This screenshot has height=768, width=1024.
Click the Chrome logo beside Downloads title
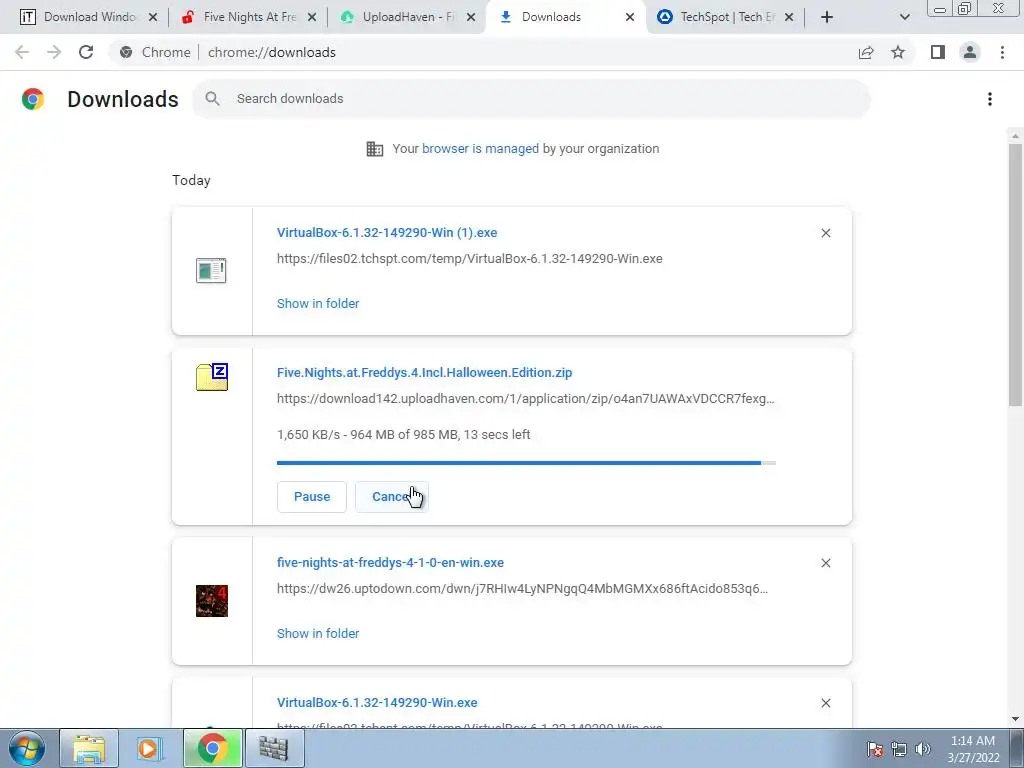(x=33, y=99)
